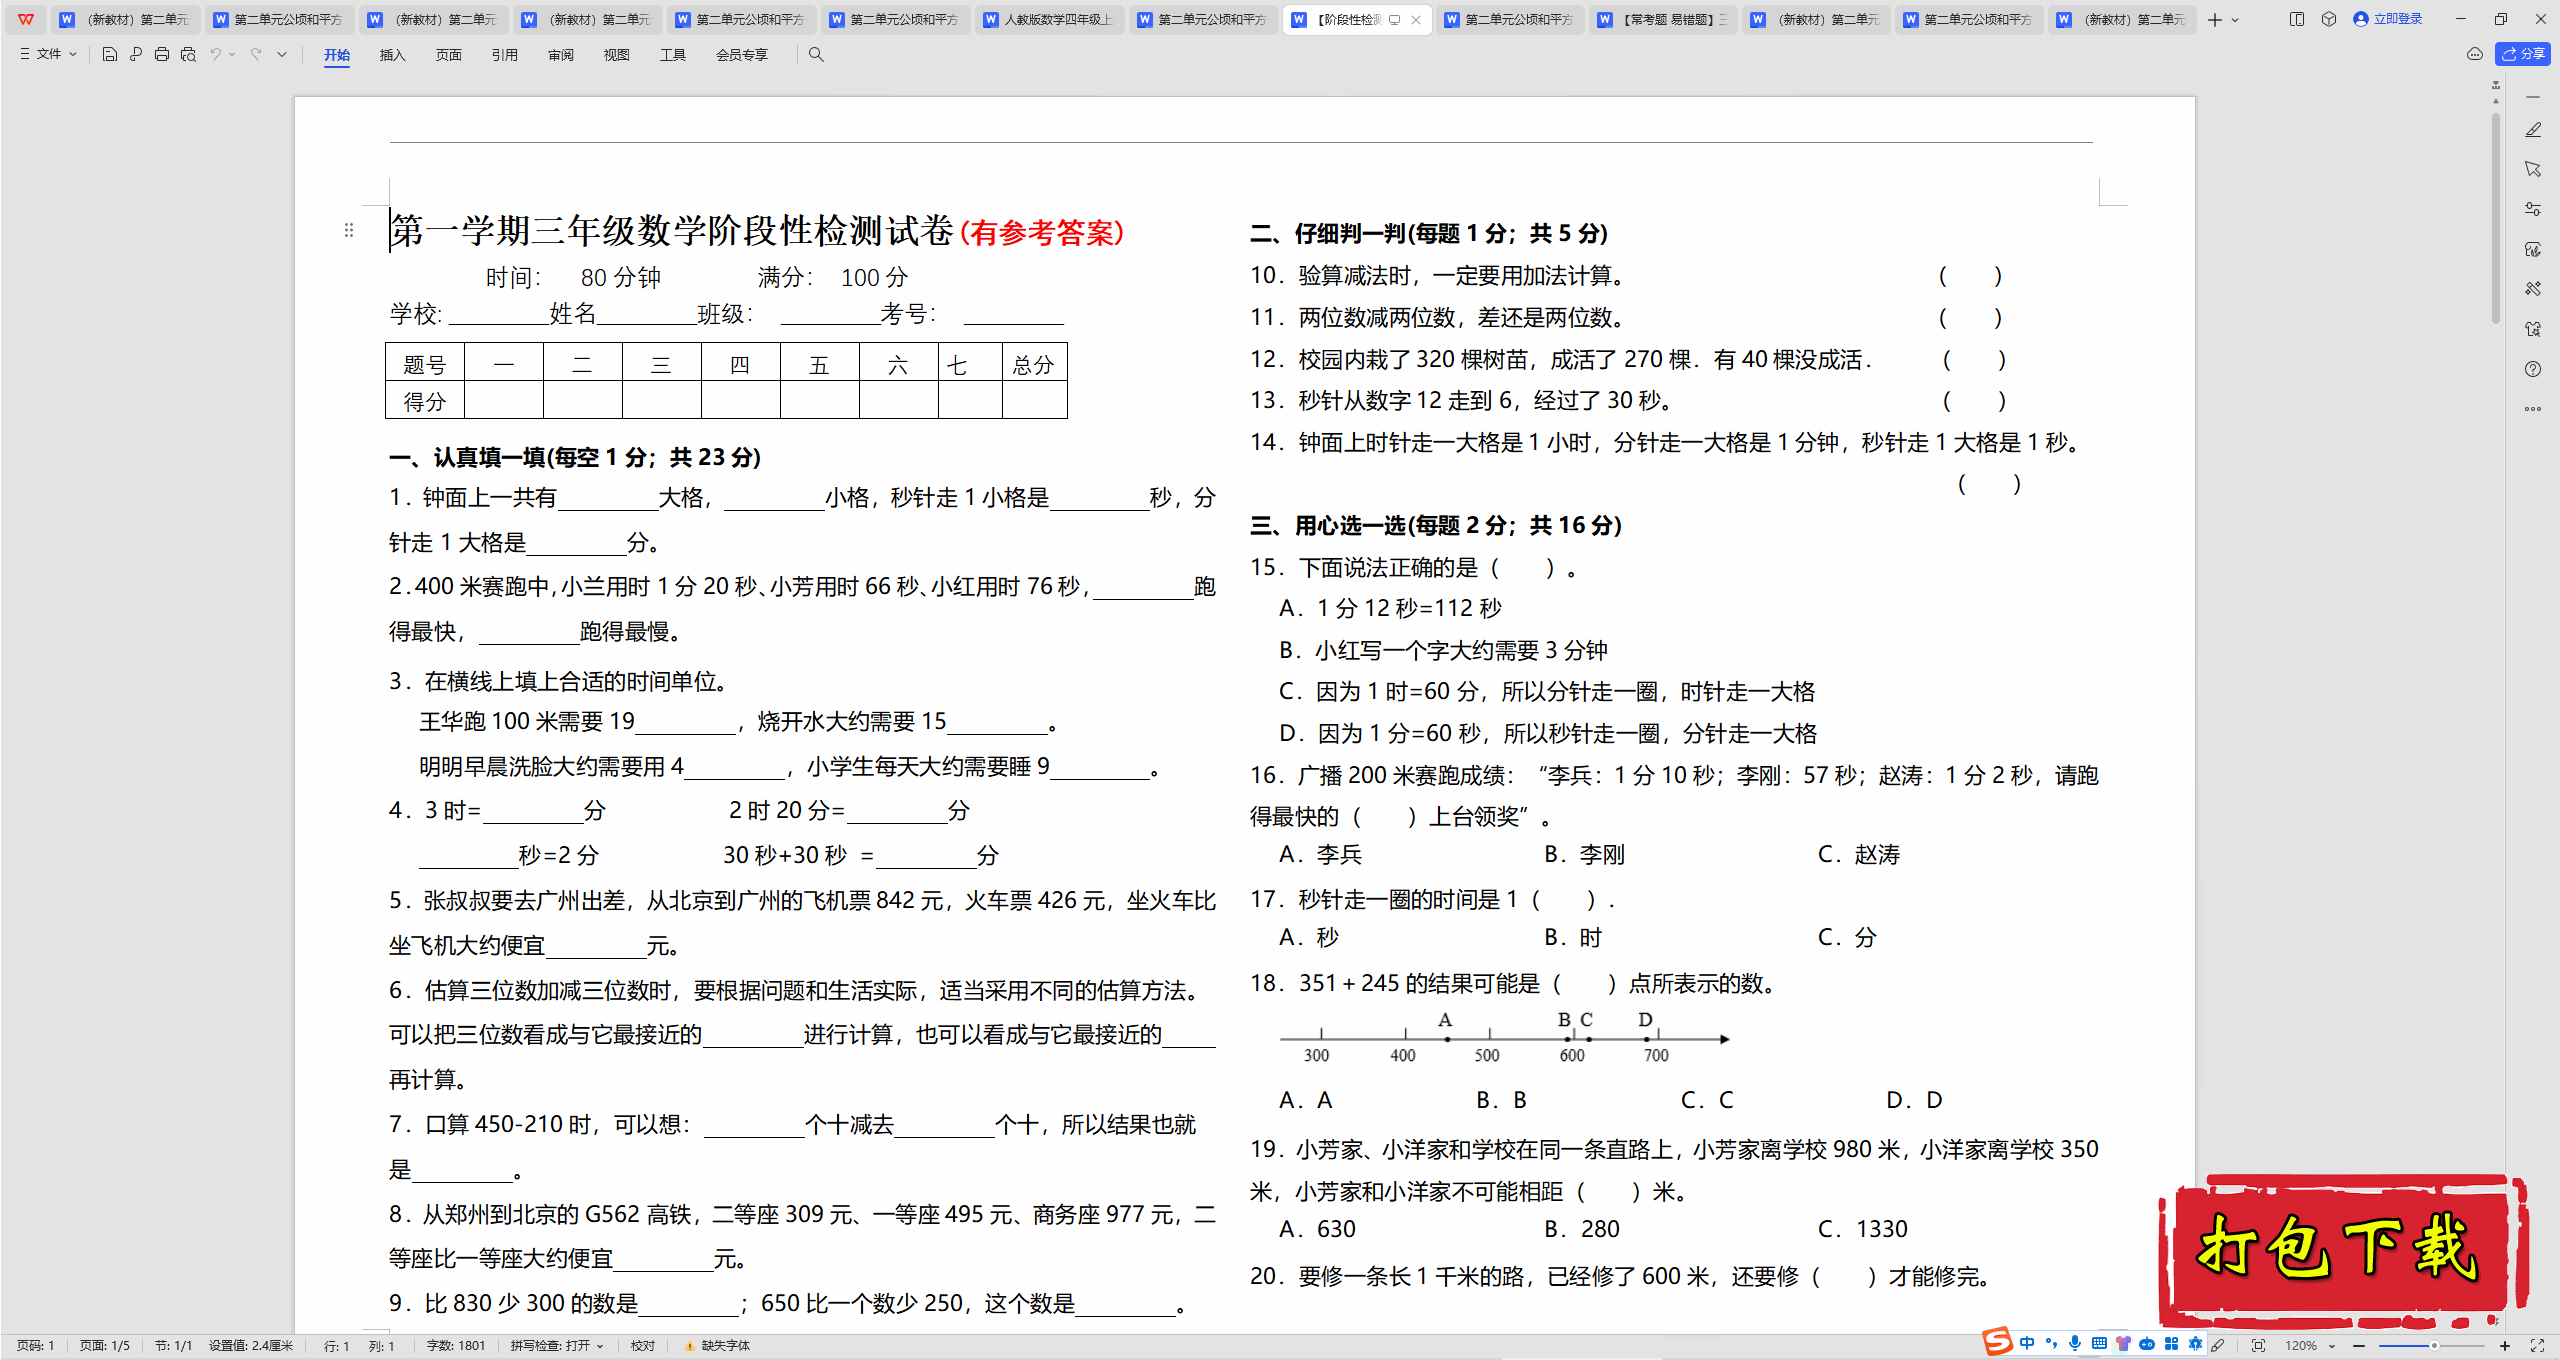Click the heading 三、用心选一选
Image resolution: width=2560 pixels, height=1360 pixels.
tap(1436, 525)
